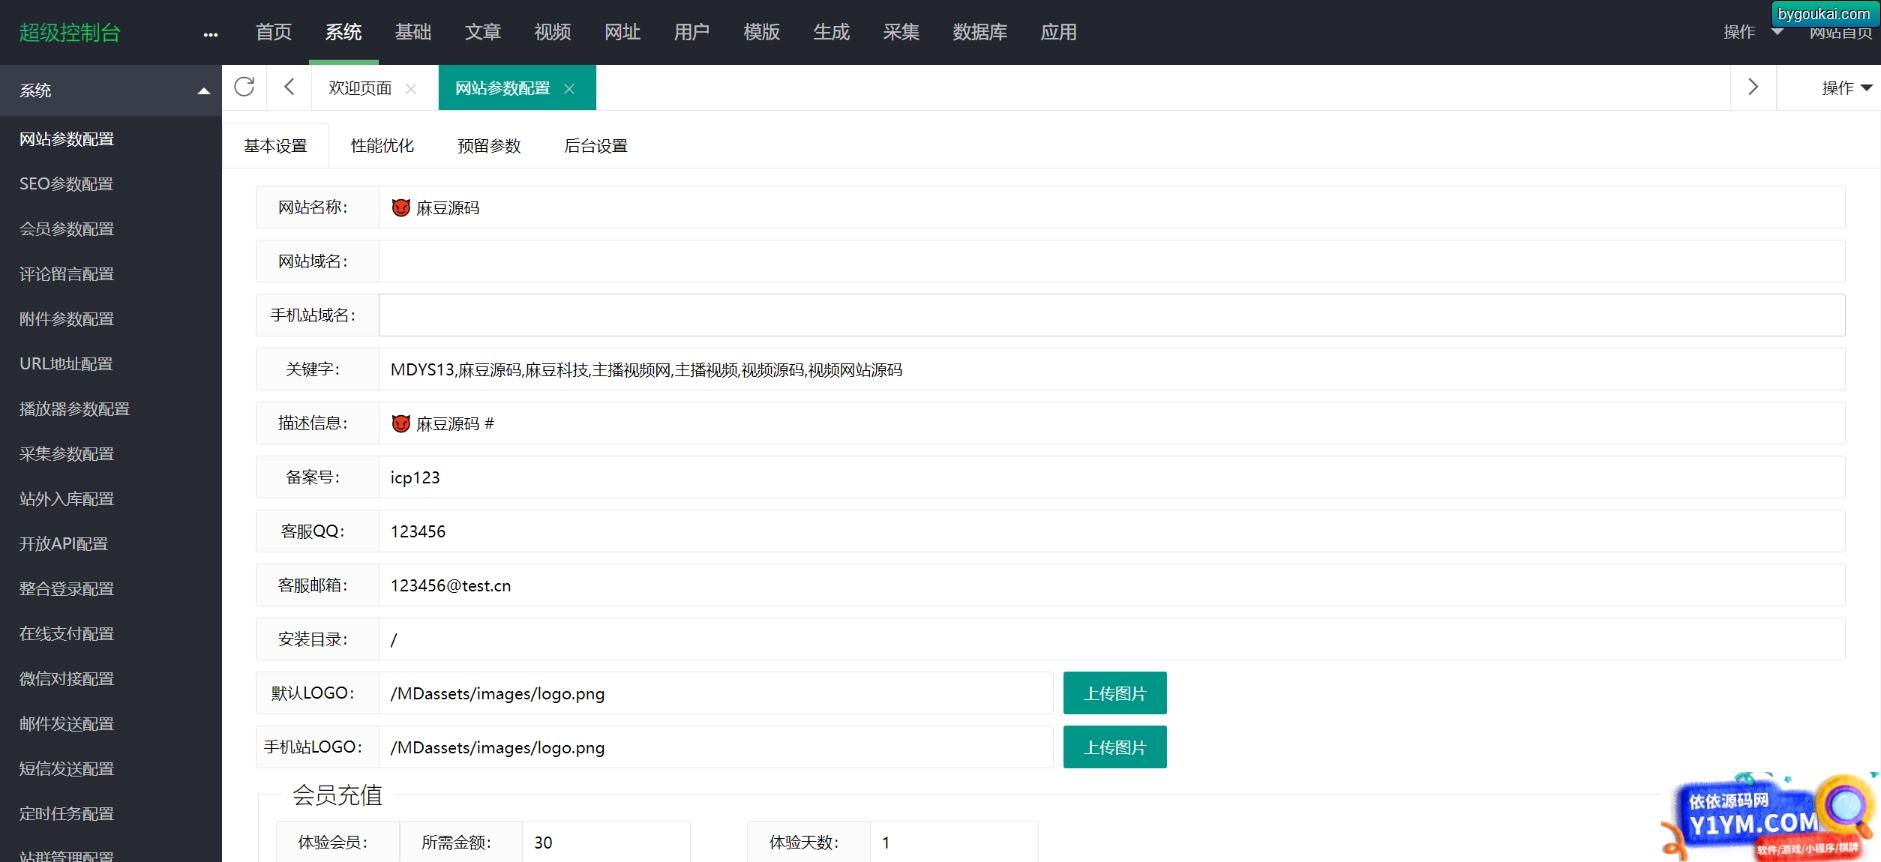The height and width of the screenshot is (862, 1881).
Task: Open 微信对接配置 in sidebar
Action: 67,679
